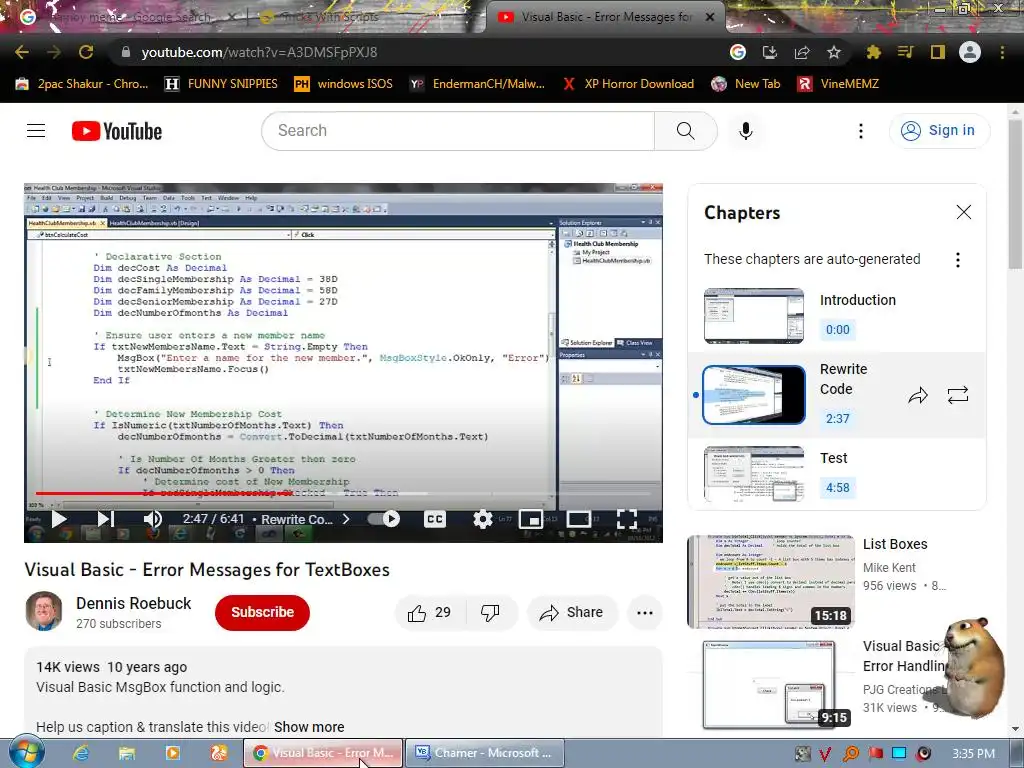Viewport: 1024px width, 768px height.
Task: Search with your voice microphone
Action: [x=745, y=131]
